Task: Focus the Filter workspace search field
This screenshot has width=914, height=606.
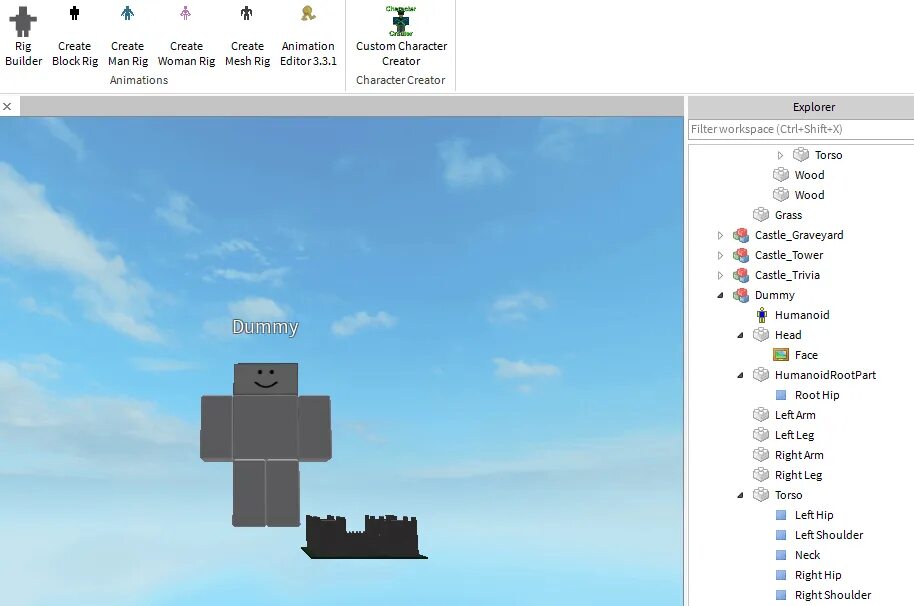Action: 801,129
